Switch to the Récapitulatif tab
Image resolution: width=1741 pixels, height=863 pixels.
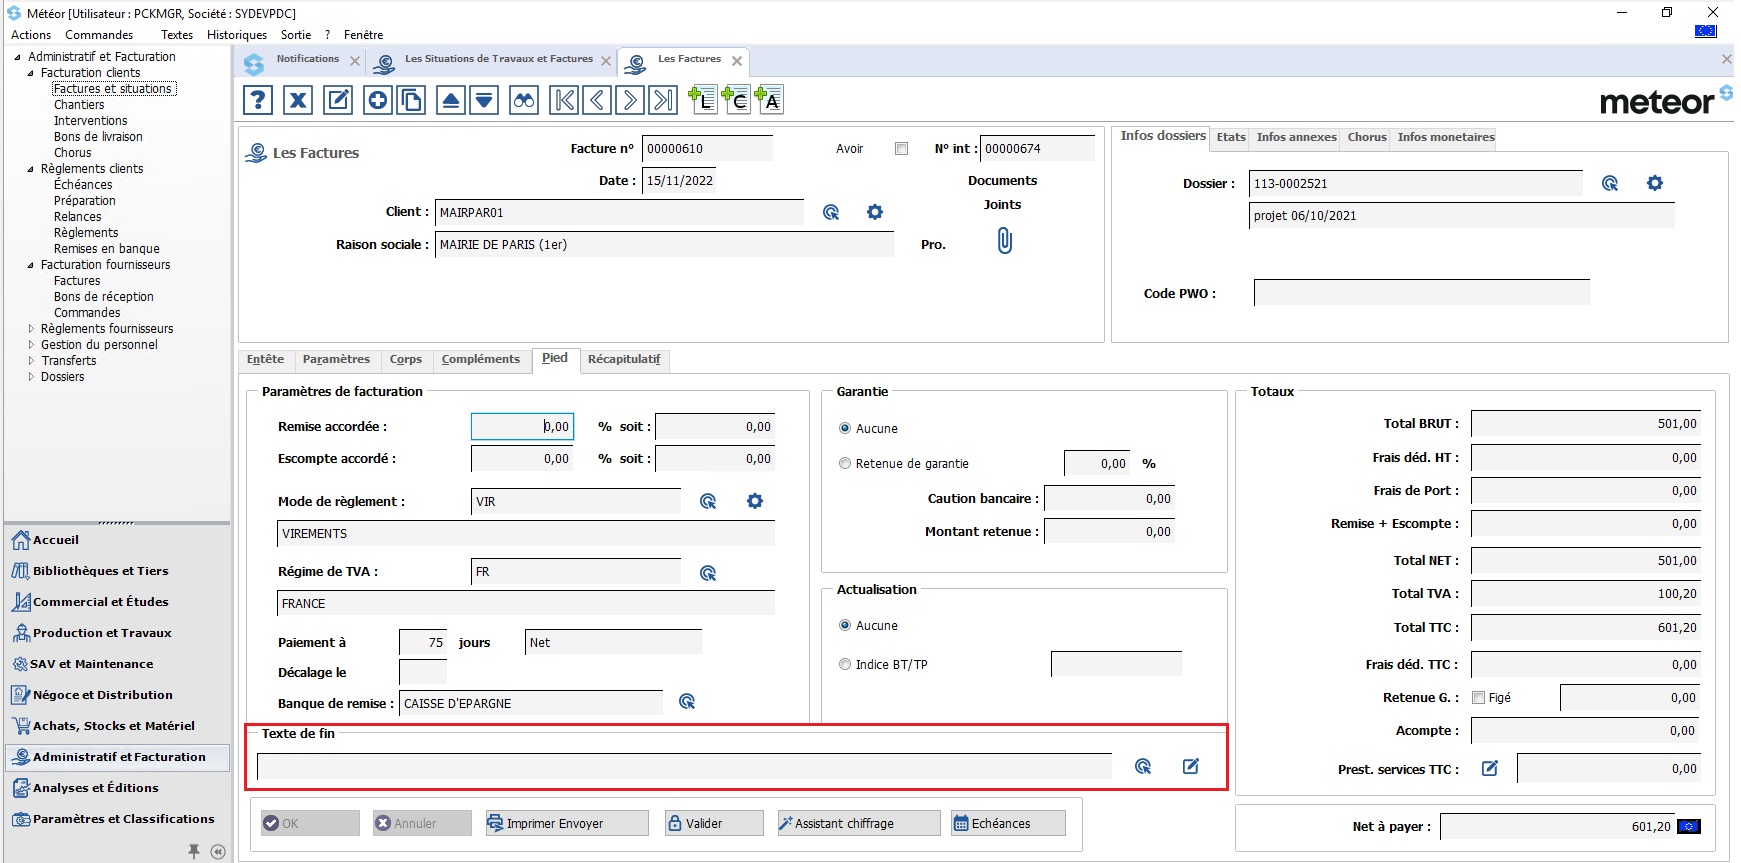pos(624,359)
